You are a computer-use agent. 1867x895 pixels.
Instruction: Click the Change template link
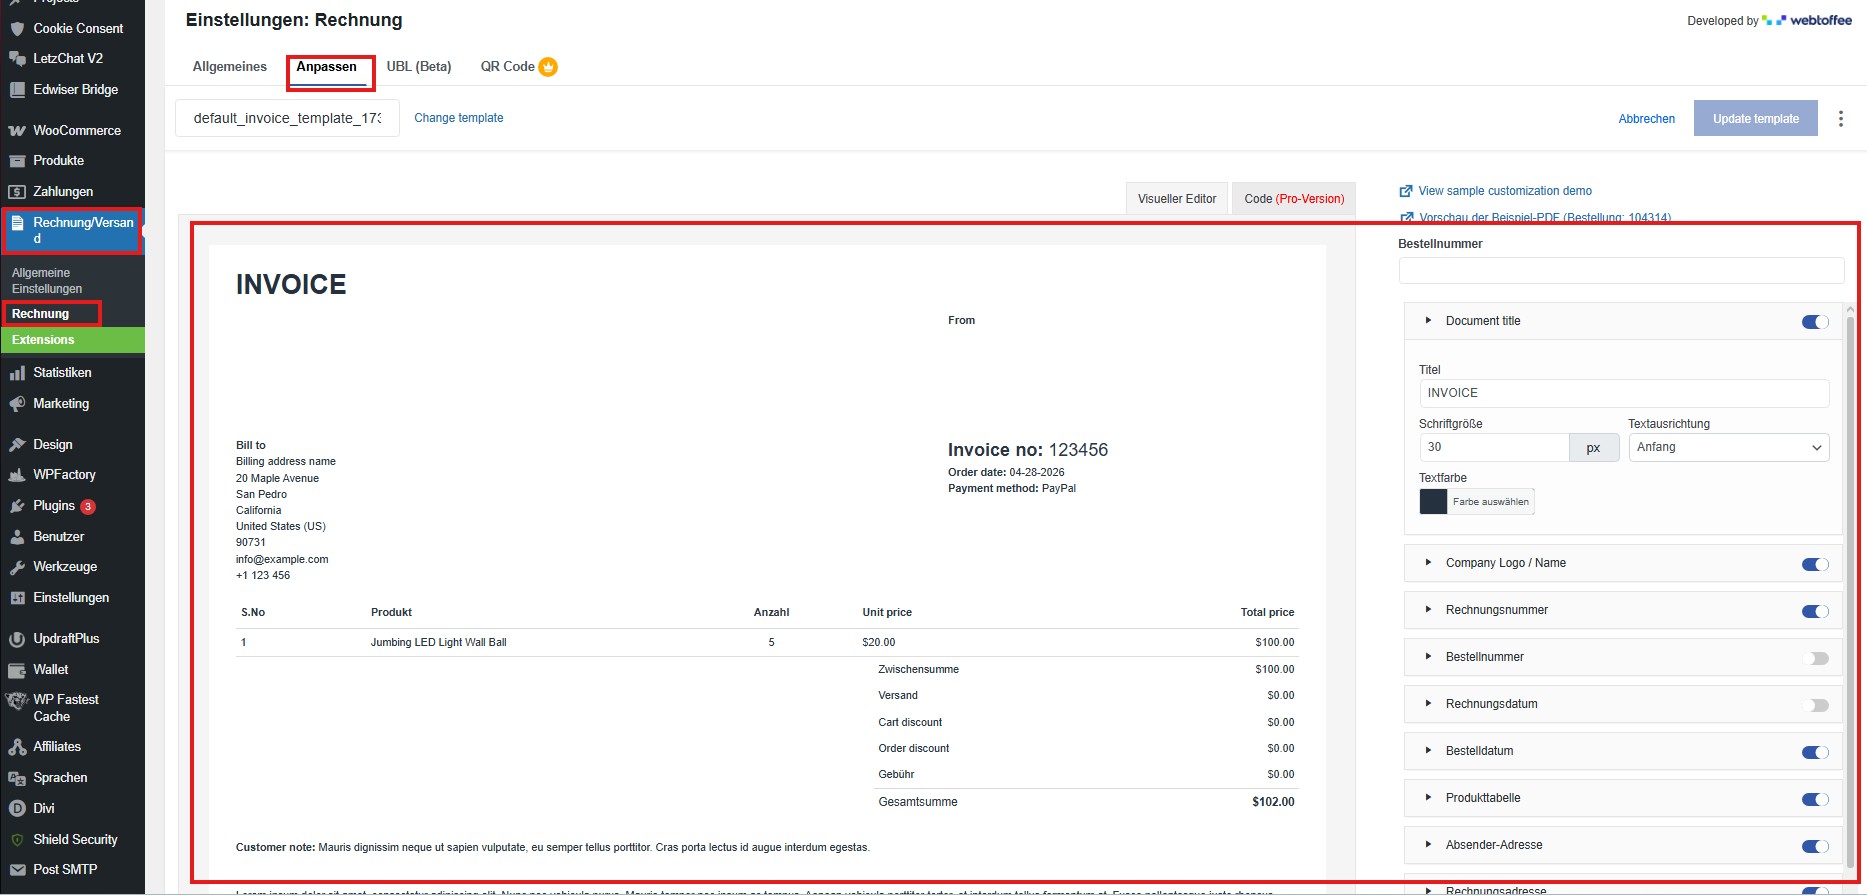tap(458, 118)
